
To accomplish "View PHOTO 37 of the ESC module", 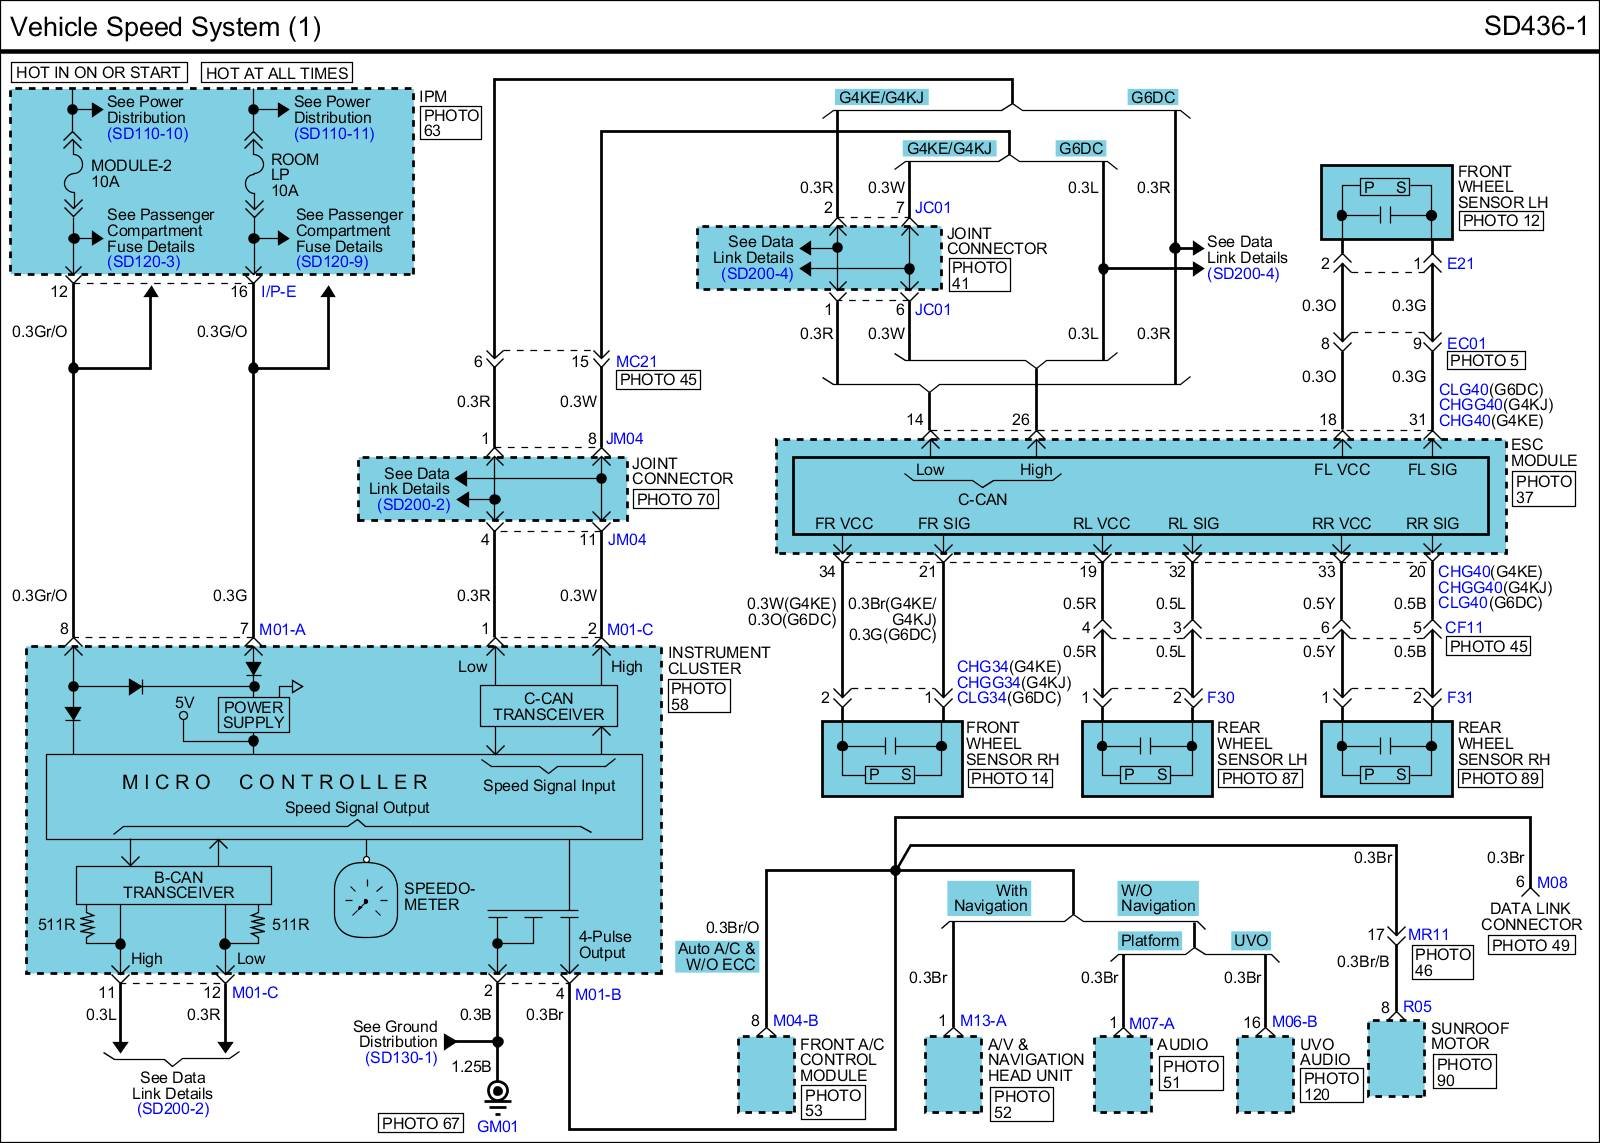I will pyautogui.click(x=1543, y=489).
